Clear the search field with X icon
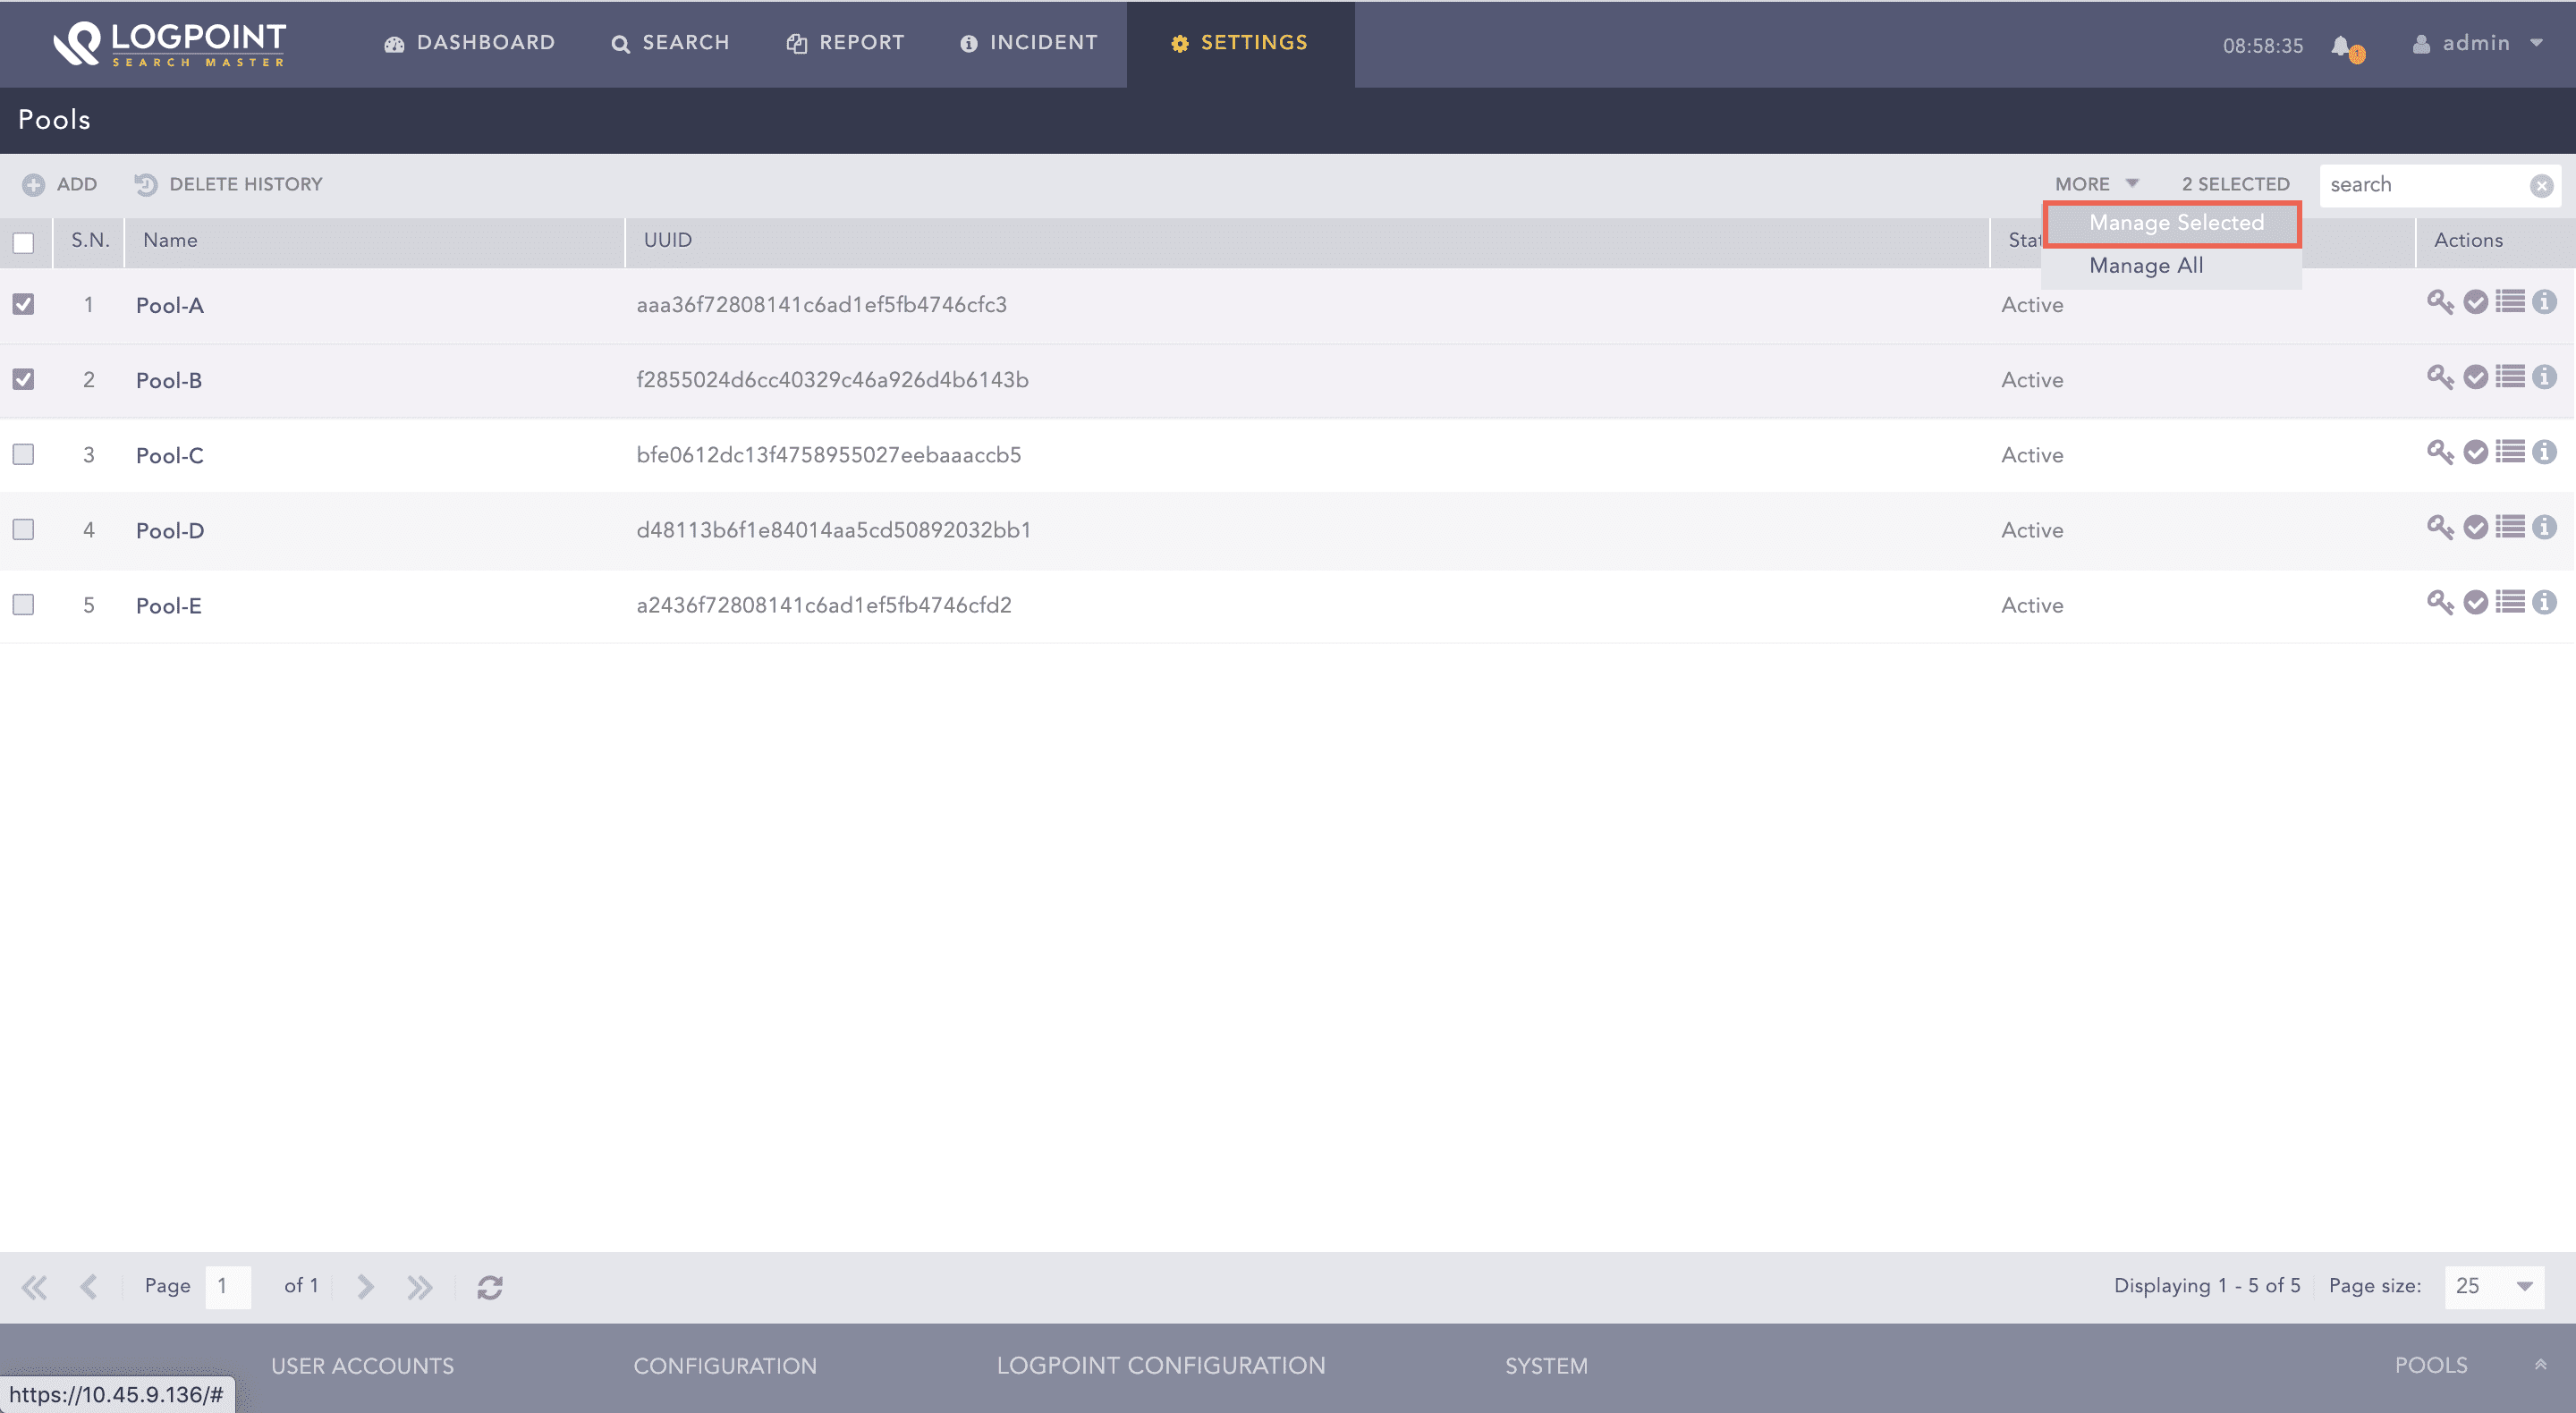Image resolution: width=2576 pixels, height=1413 pixels. 2541,185
